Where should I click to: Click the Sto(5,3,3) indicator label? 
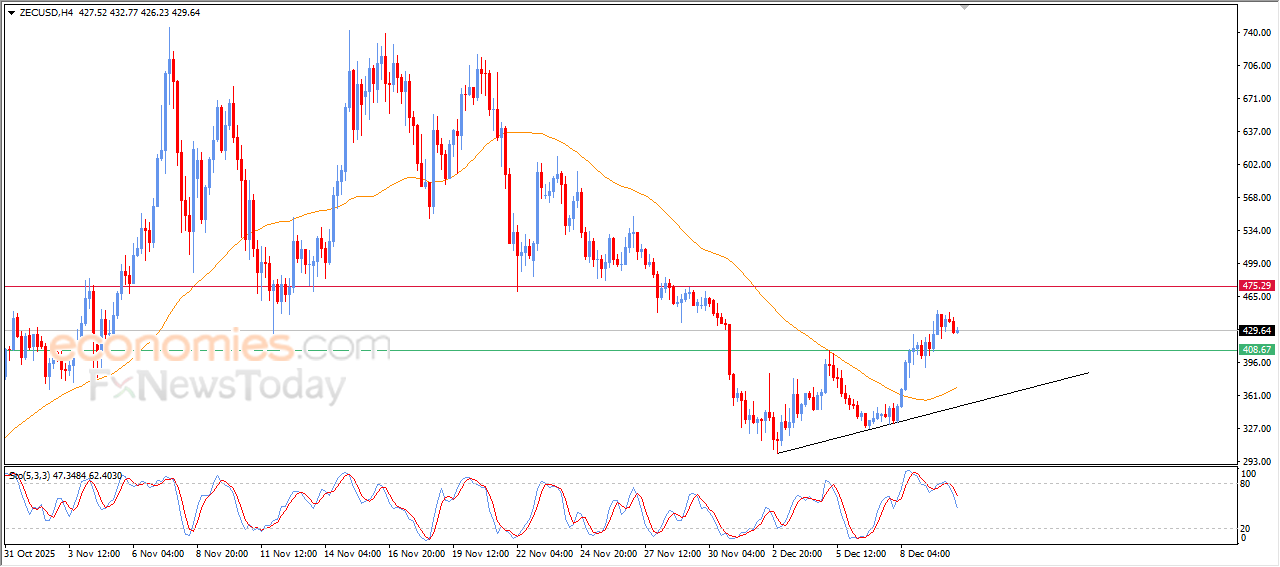tap(30, 476)
